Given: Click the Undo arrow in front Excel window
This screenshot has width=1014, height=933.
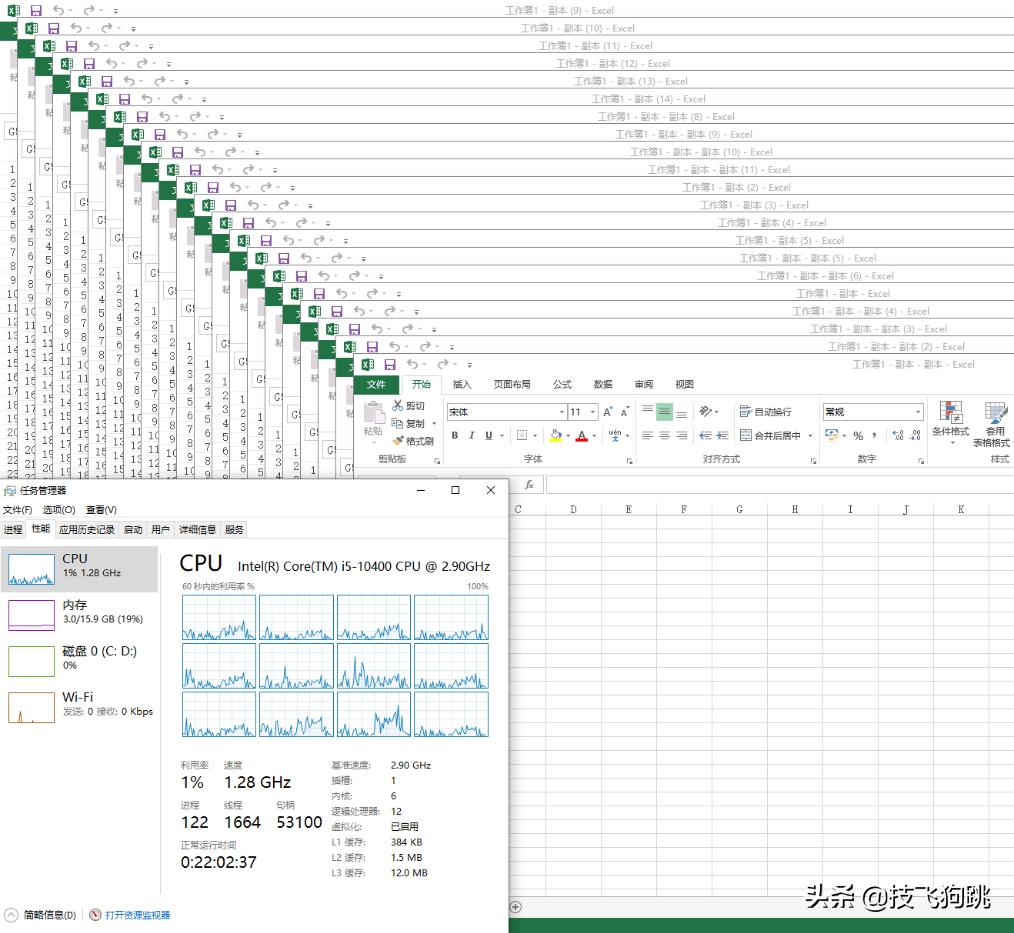Looking at the screenshot, I should [412, 365].
